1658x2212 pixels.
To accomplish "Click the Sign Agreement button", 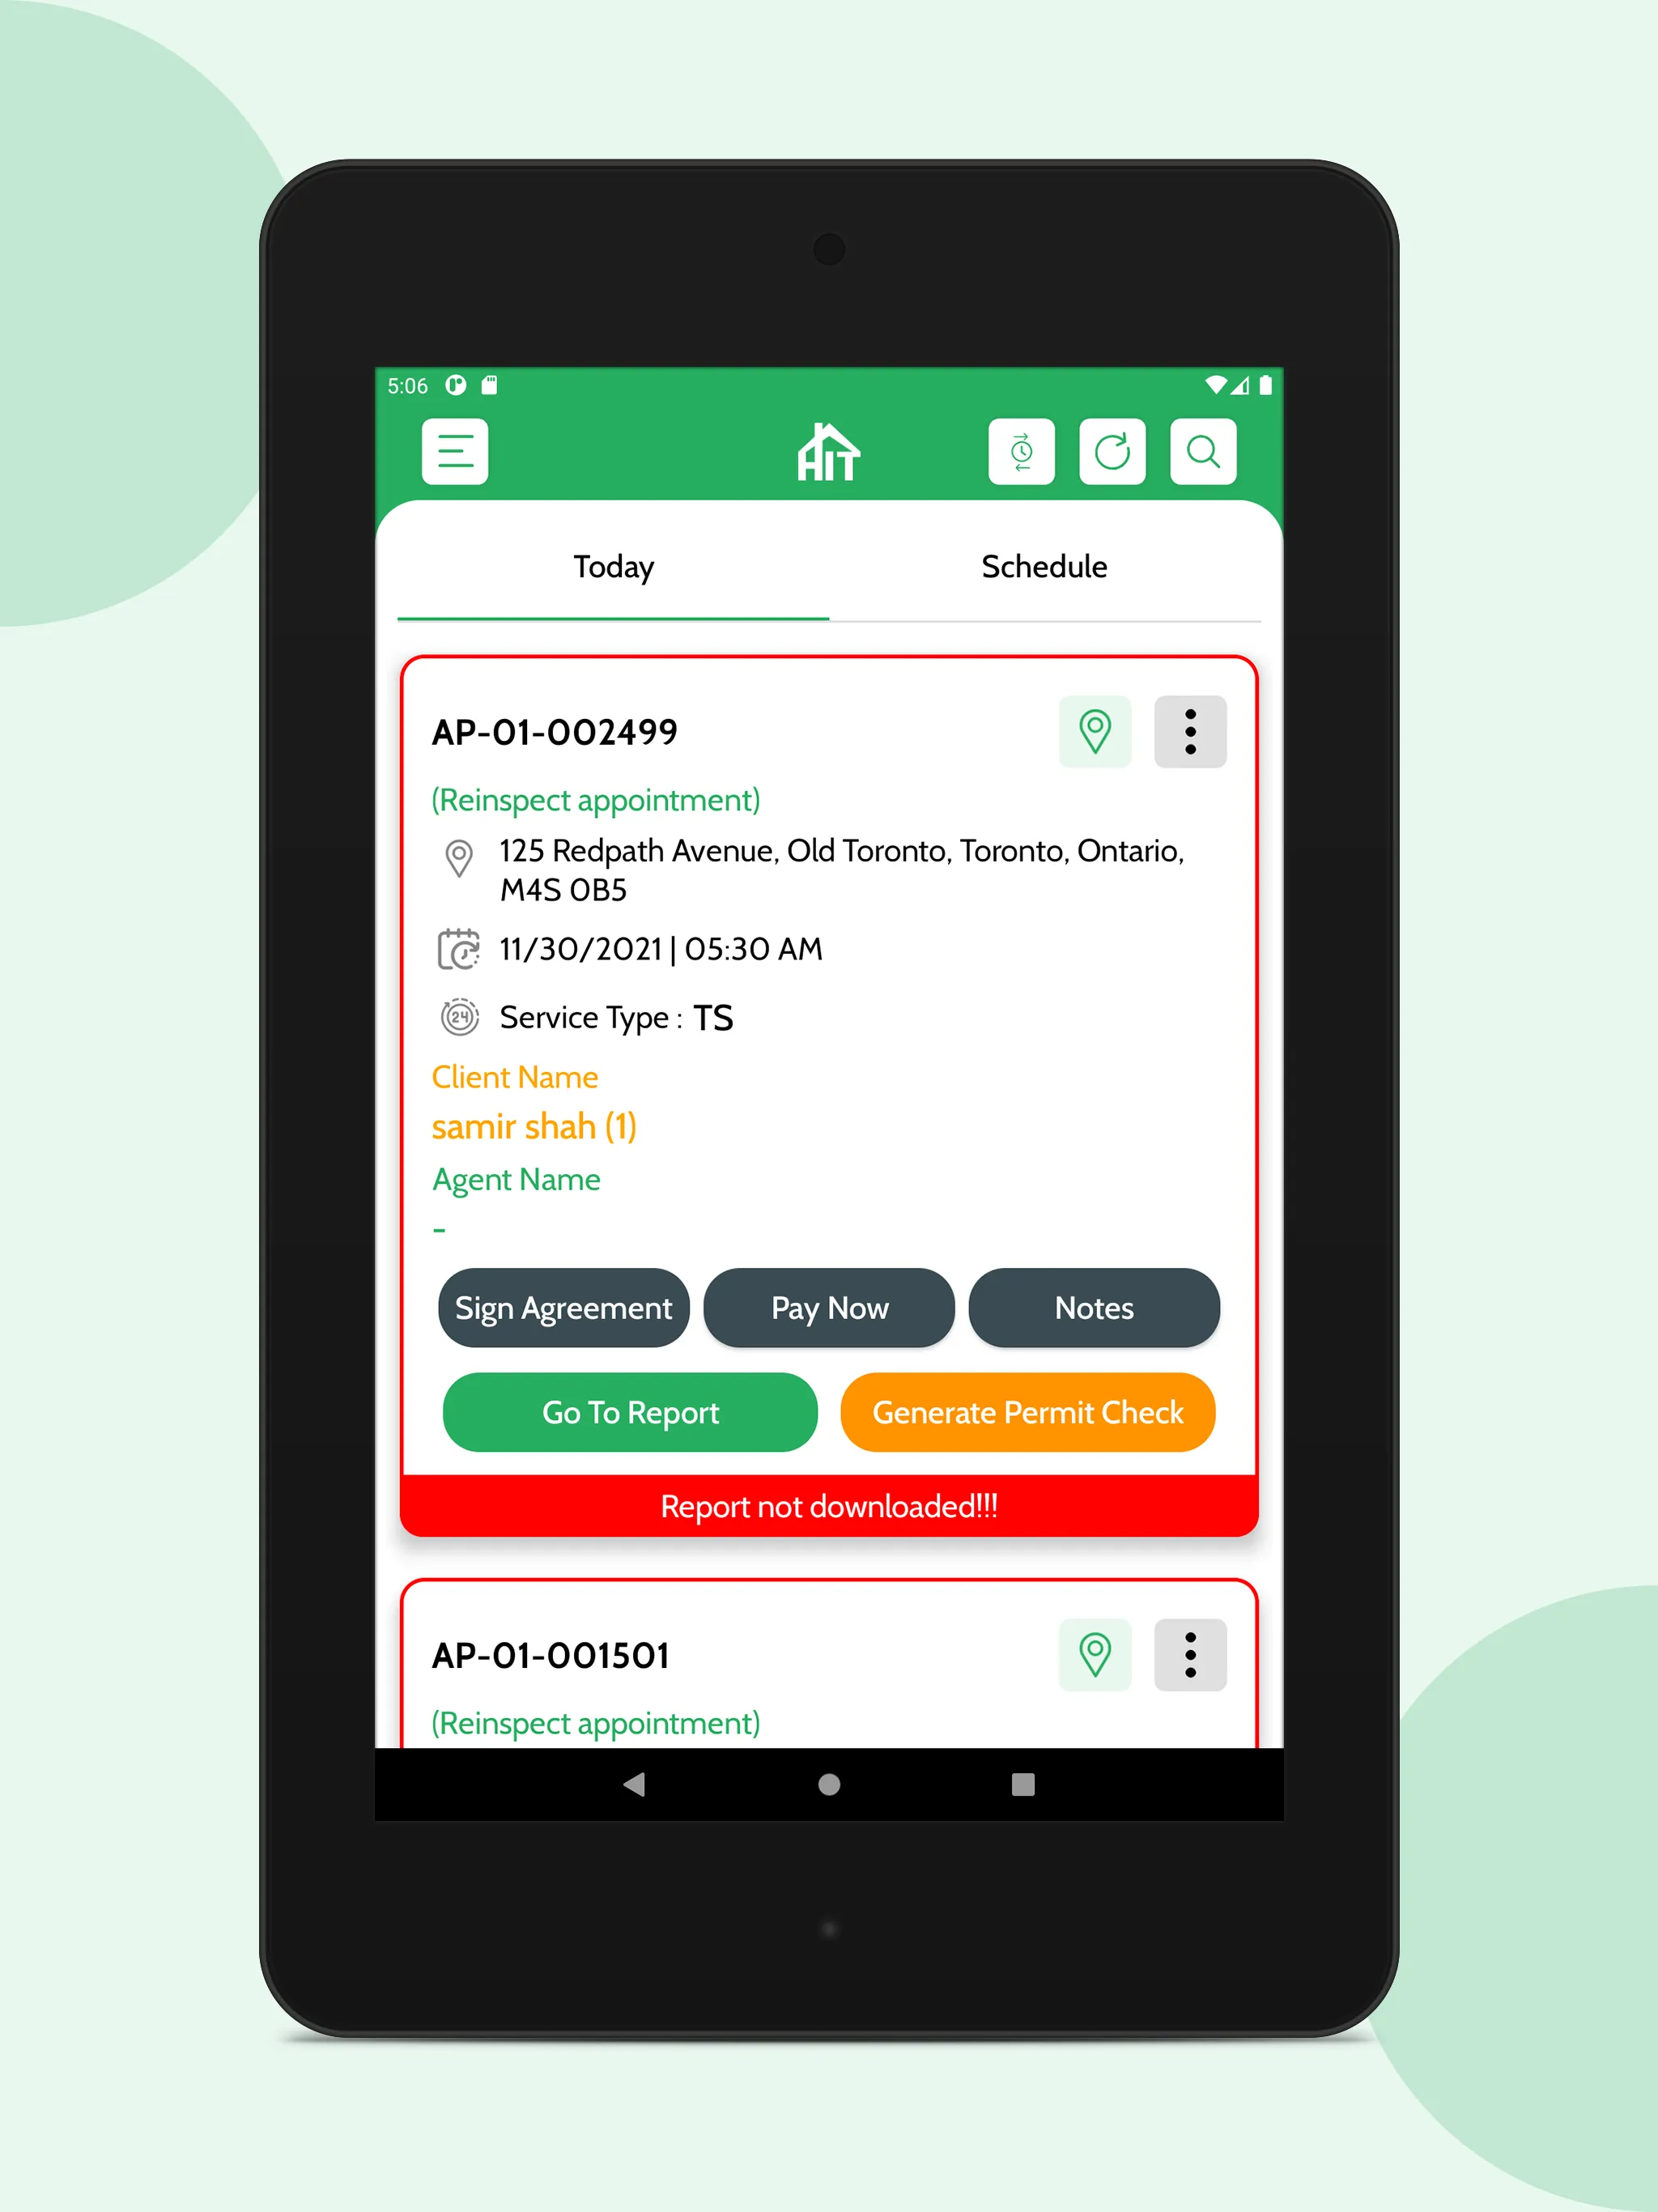I will (563, 1306).
